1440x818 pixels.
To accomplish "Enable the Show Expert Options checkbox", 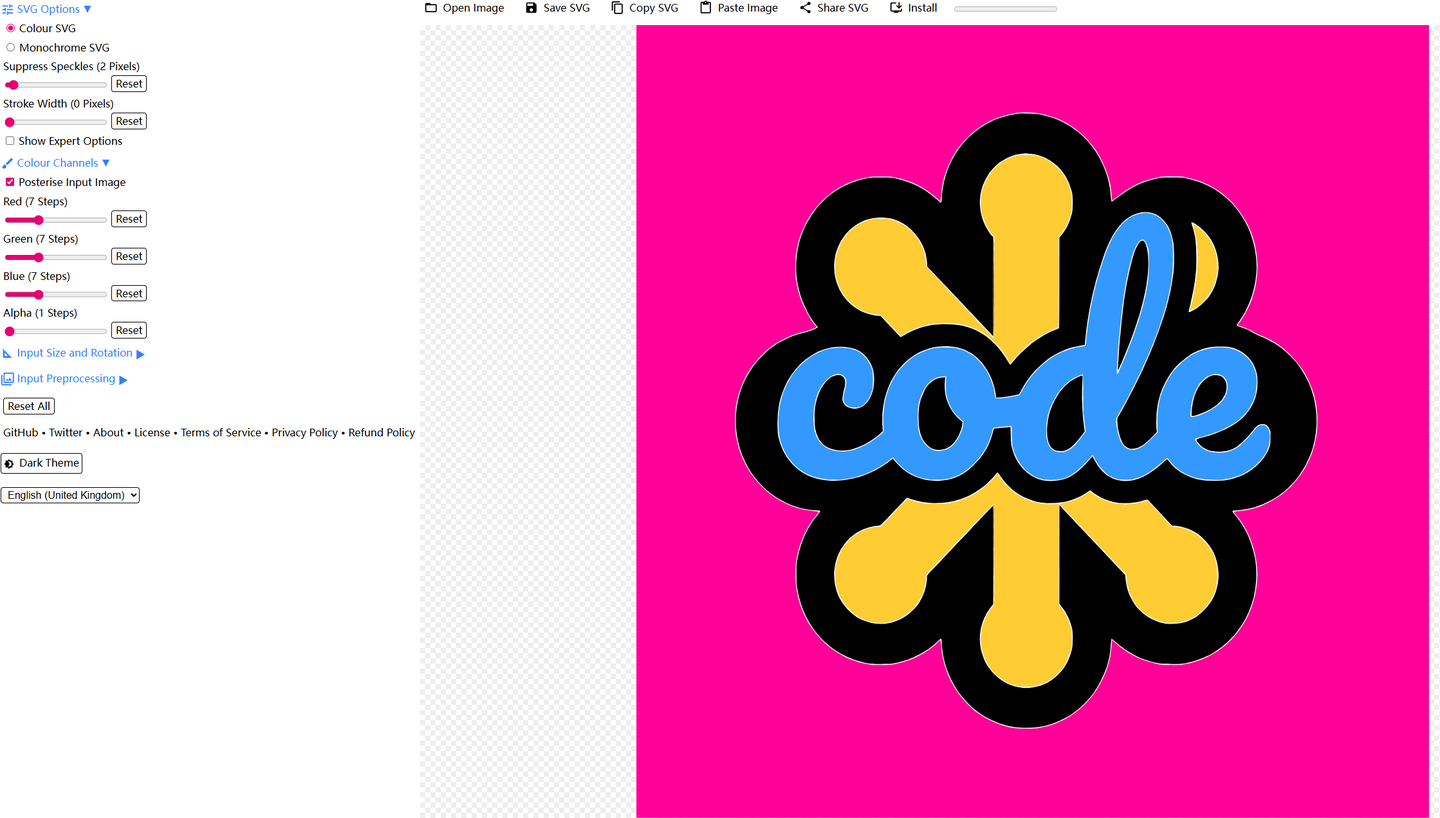I will [x=10, y=141].
